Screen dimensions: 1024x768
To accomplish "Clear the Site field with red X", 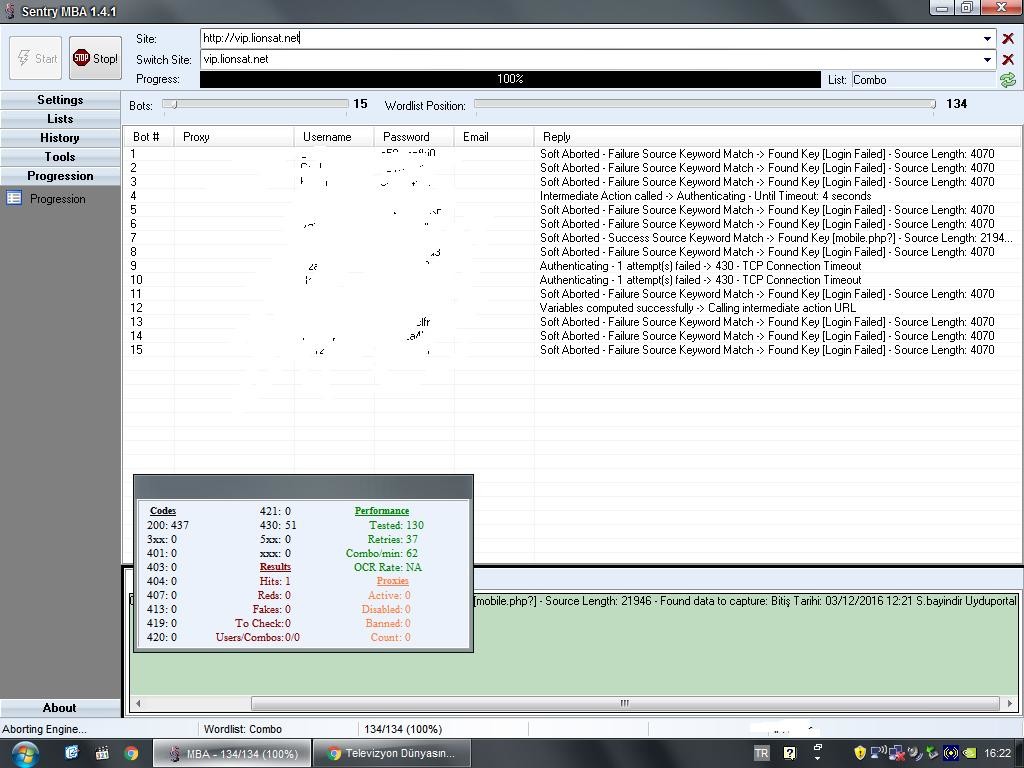I will coord(1007,38).
